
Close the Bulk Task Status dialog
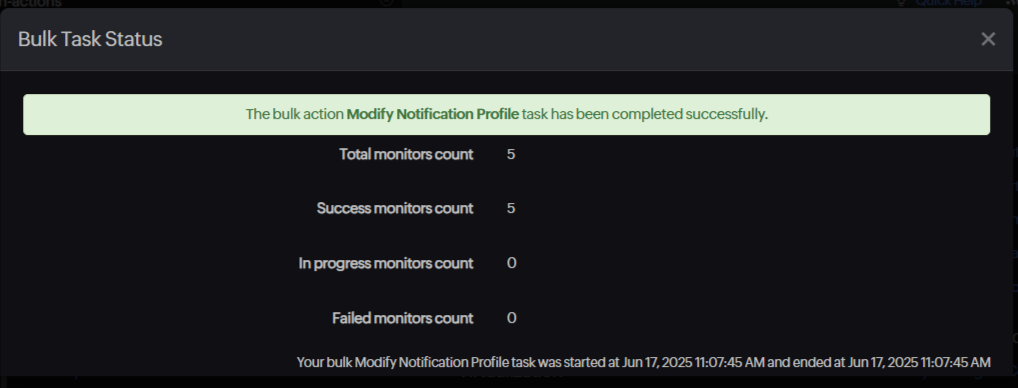tap(987, 40)
